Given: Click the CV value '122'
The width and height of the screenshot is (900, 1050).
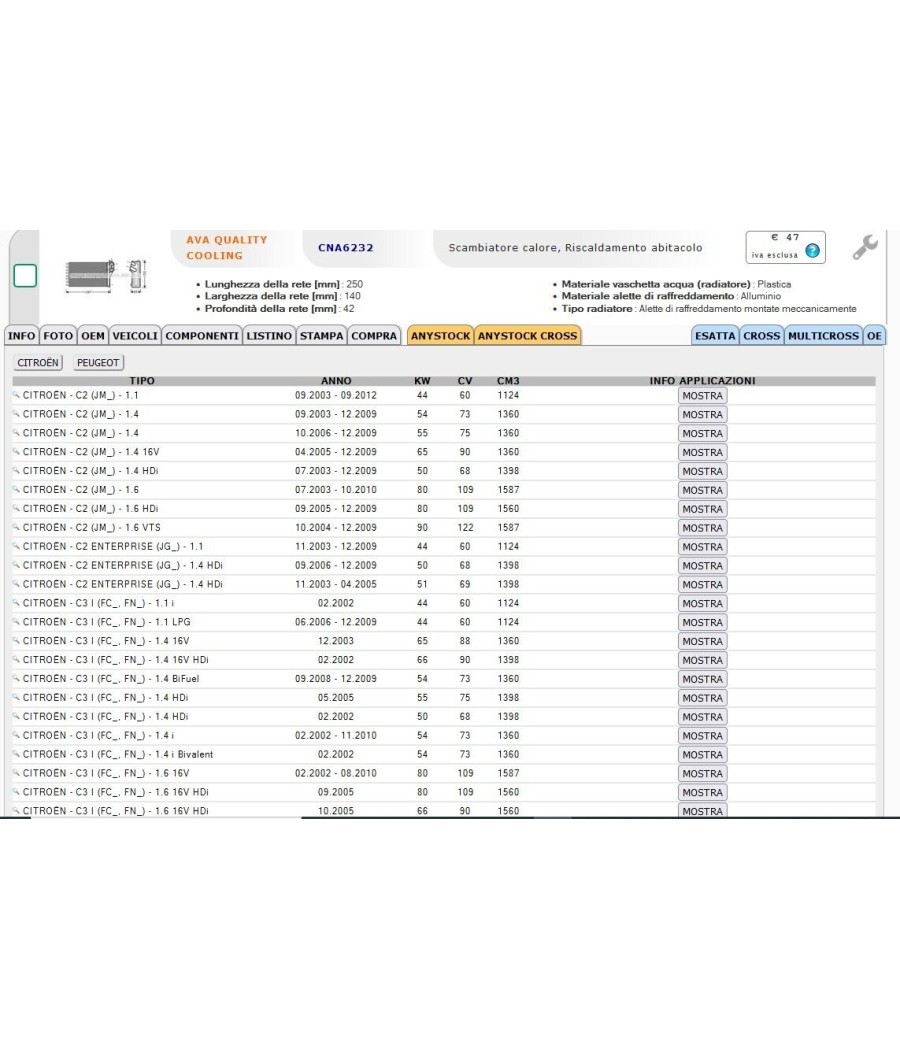Looking at the screenshot, I should click(x=465, y=527).
